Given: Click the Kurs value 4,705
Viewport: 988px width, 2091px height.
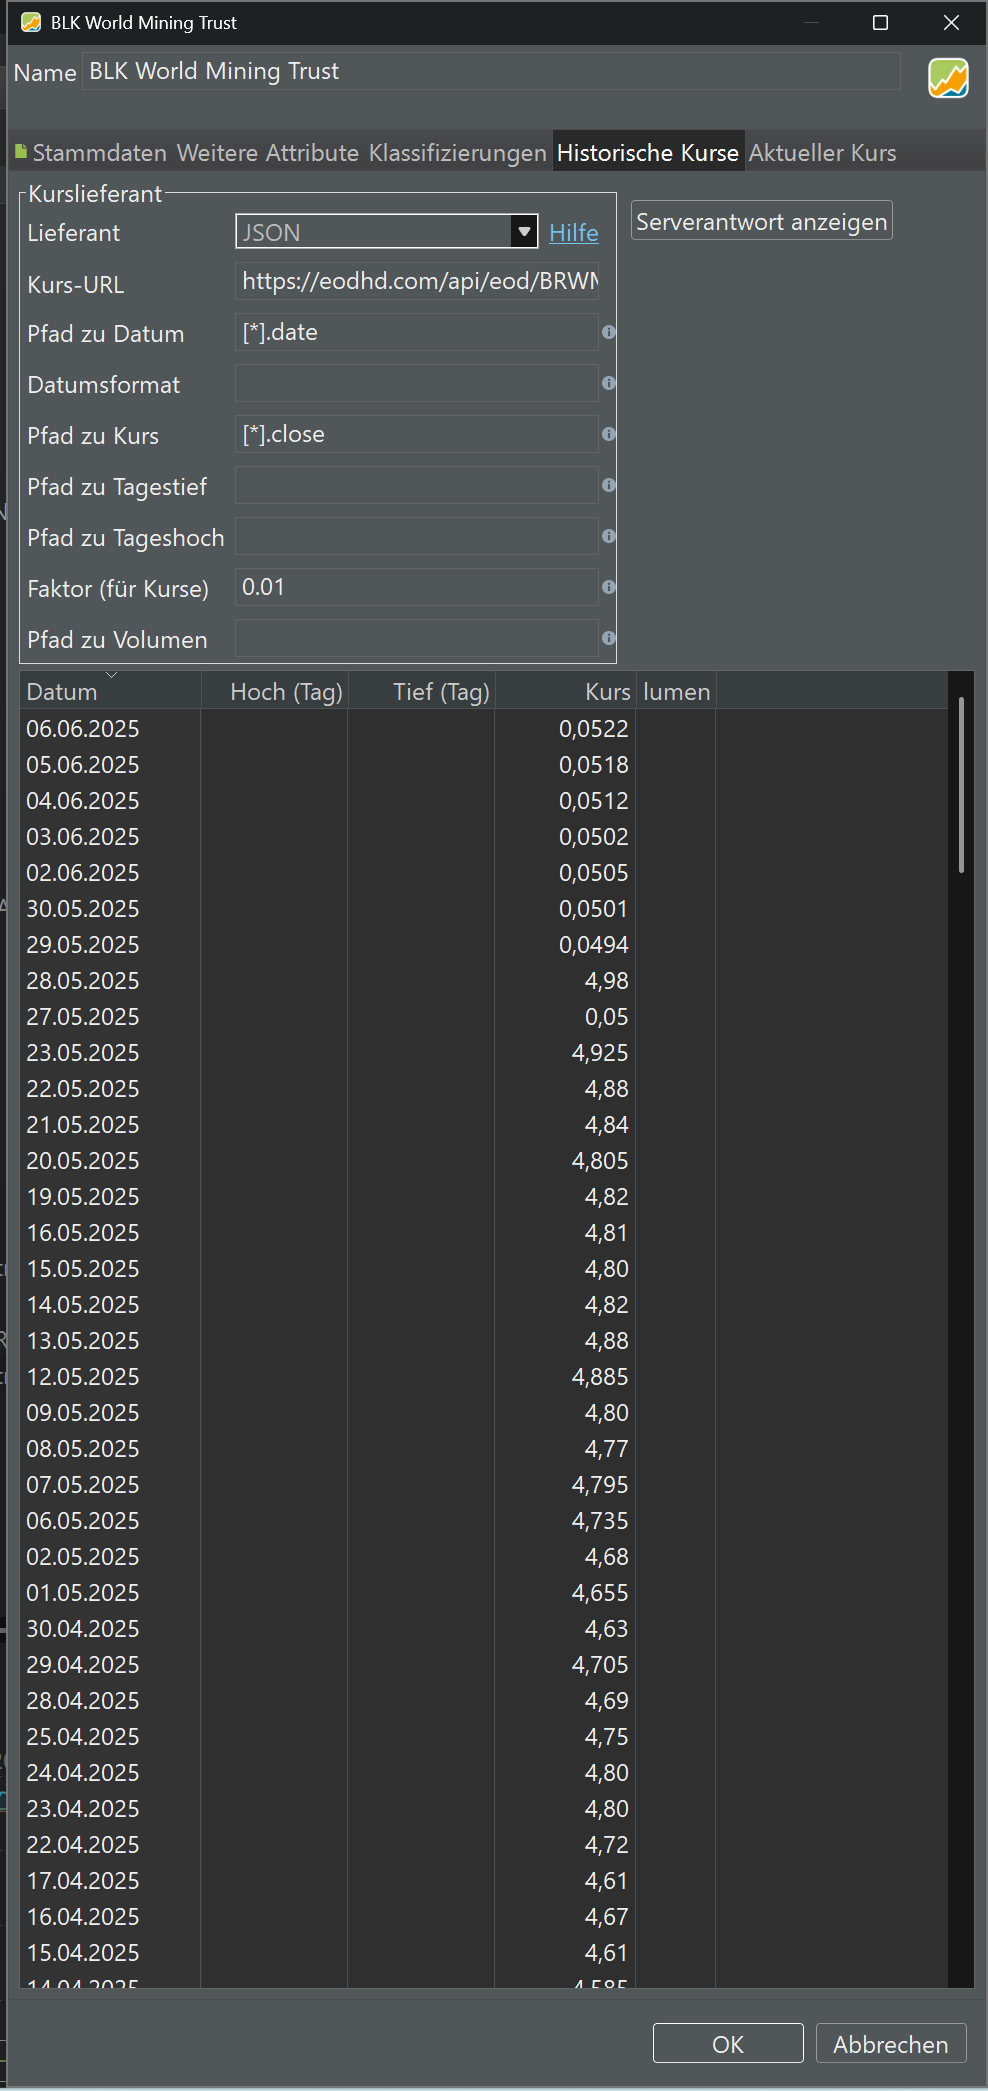Looking at the screenshot, I should point(600,1665).
